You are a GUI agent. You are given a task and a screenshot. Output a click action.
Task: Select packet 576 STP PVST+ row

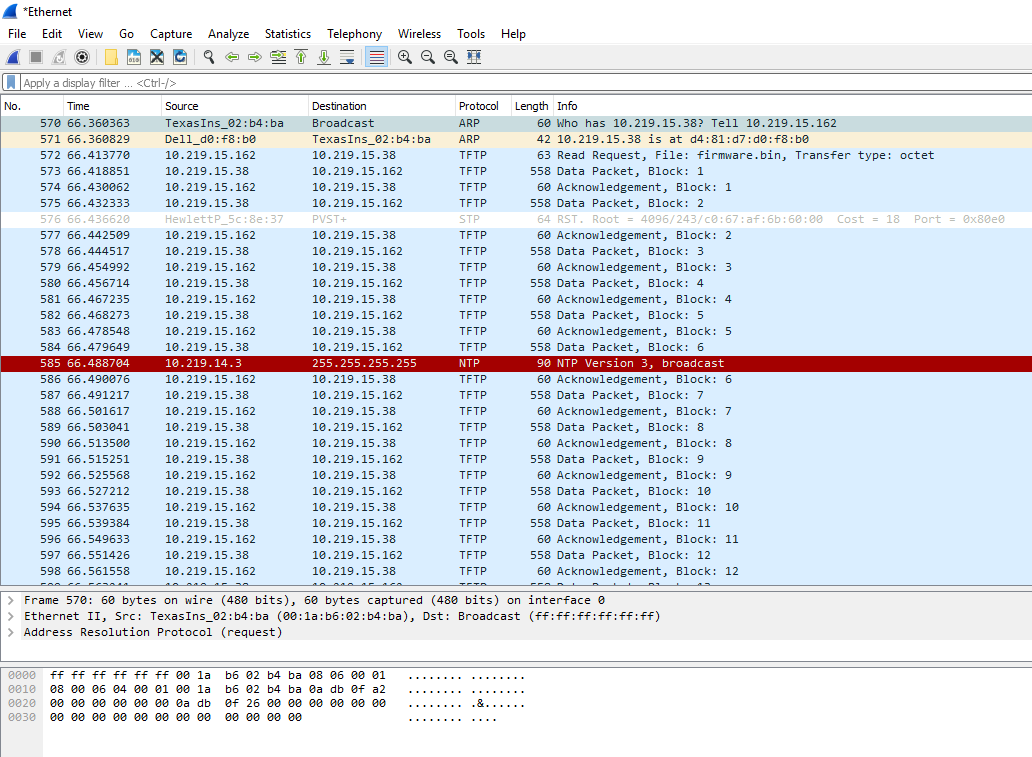(516, 219)
